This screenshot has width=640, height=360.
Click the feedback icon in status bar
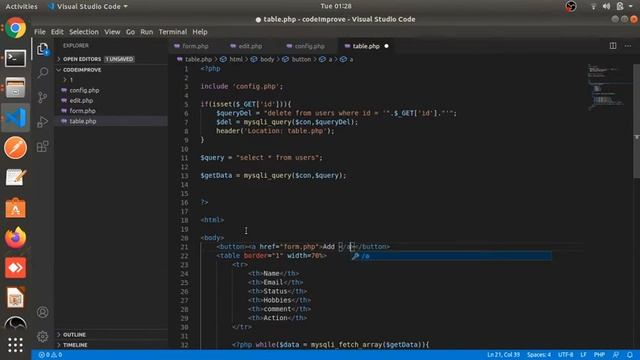(x=616, y=355)
